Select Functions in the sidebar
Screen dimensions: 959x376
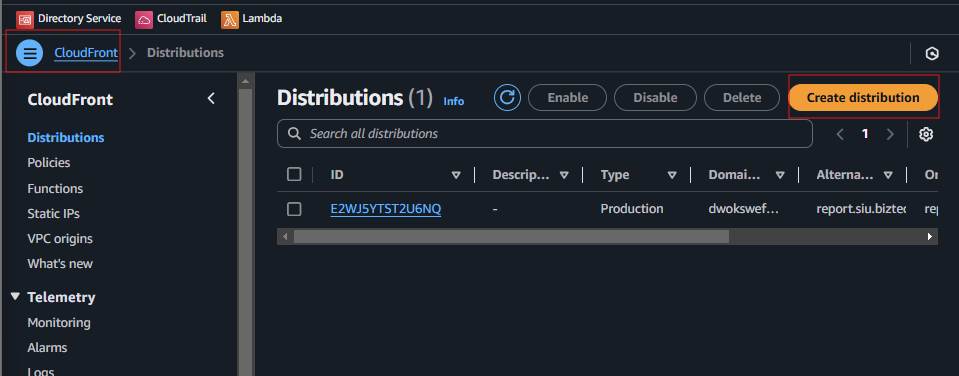pos(55,188)
